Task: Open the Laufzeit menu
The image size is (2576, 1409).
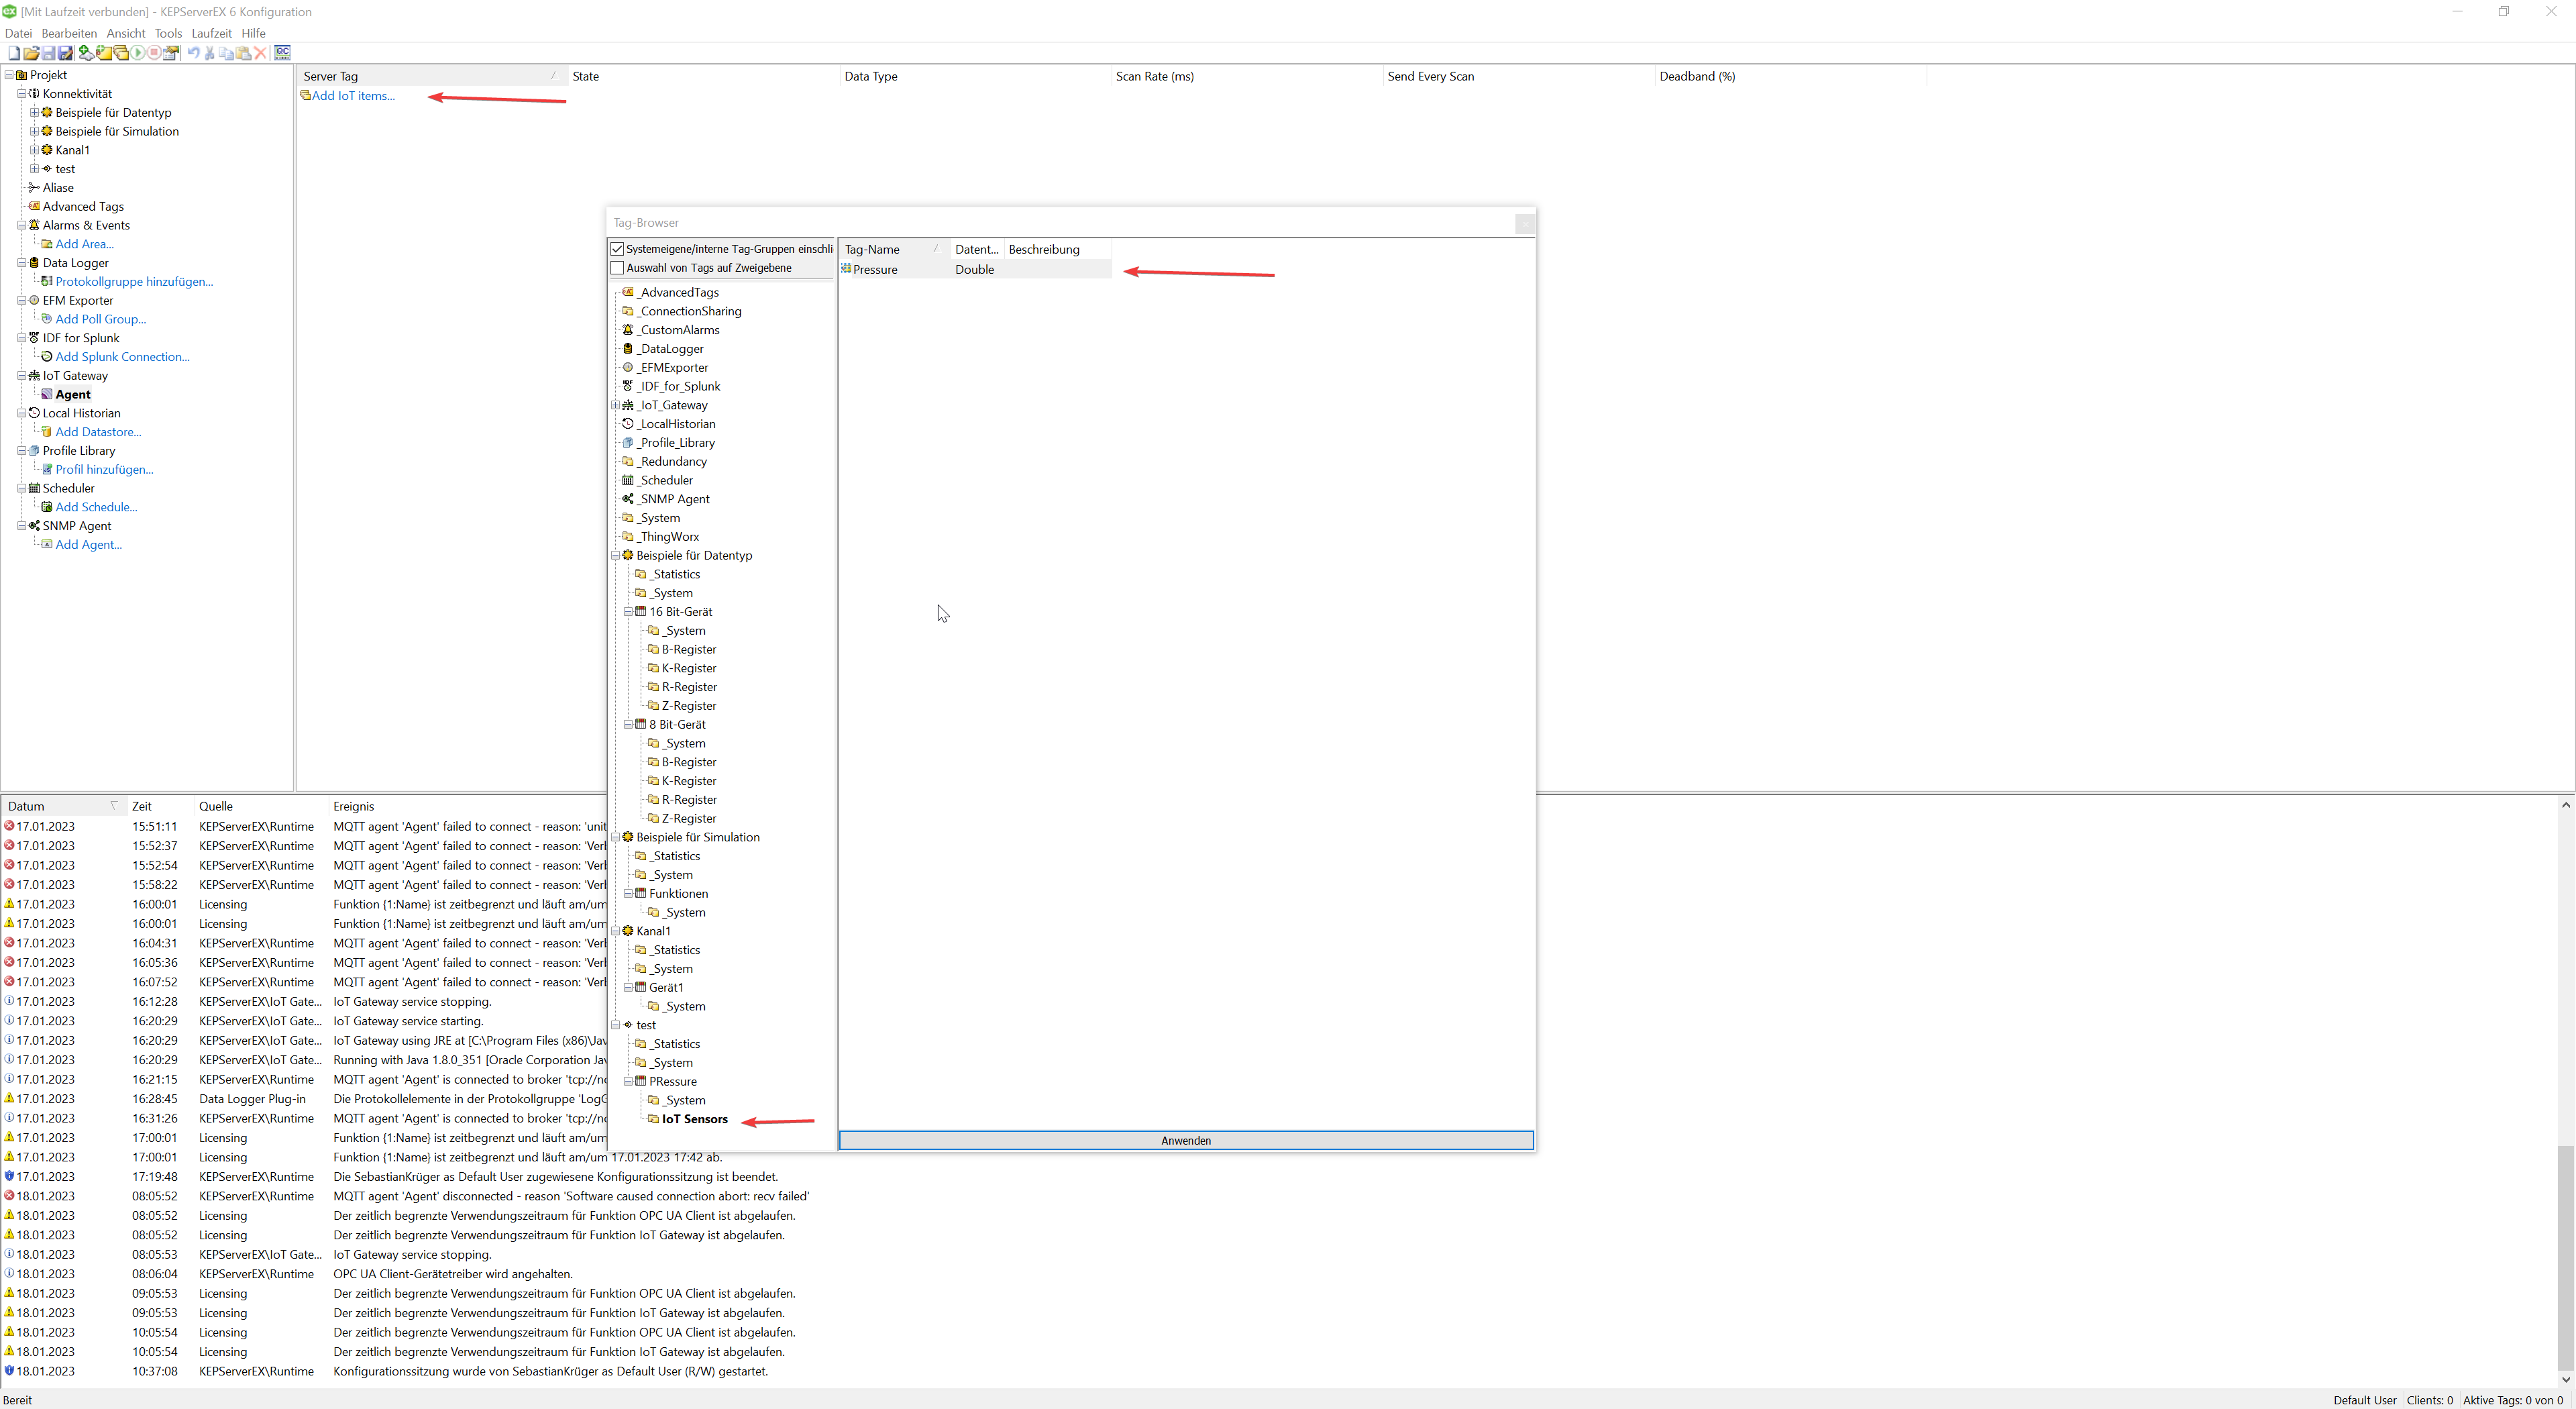Action: point(211,33)
